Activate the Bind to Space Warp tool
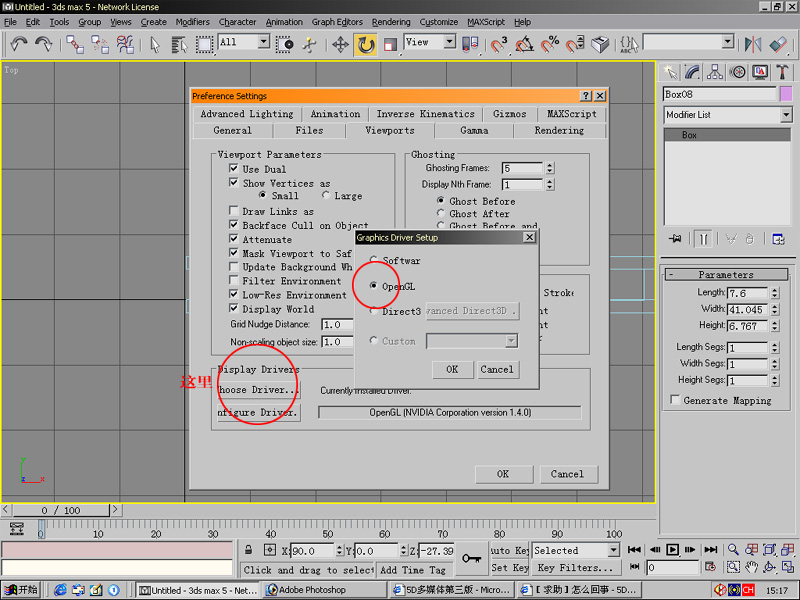 pyautogui.click(x=125, y=44)
